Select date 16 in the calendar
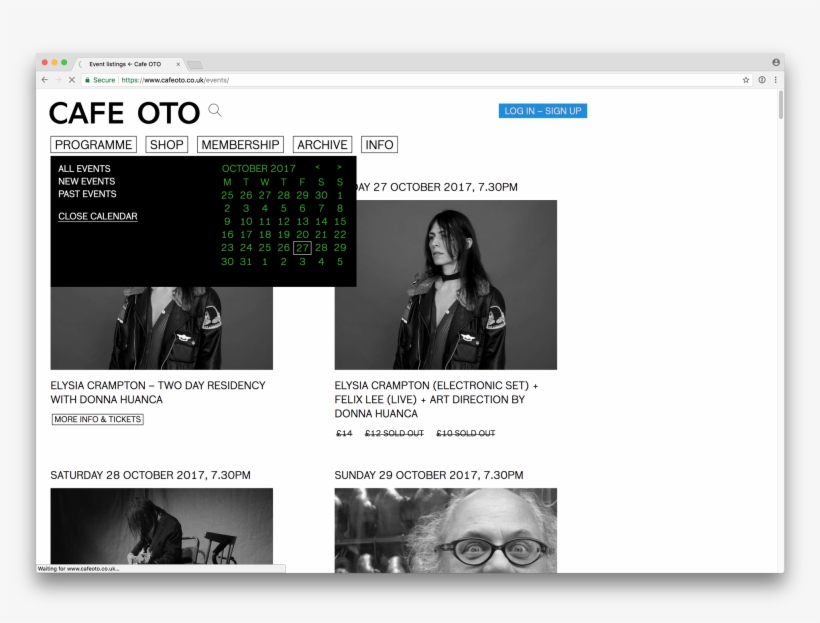This screenshot has height=623, width=820. tap(227, 234)
